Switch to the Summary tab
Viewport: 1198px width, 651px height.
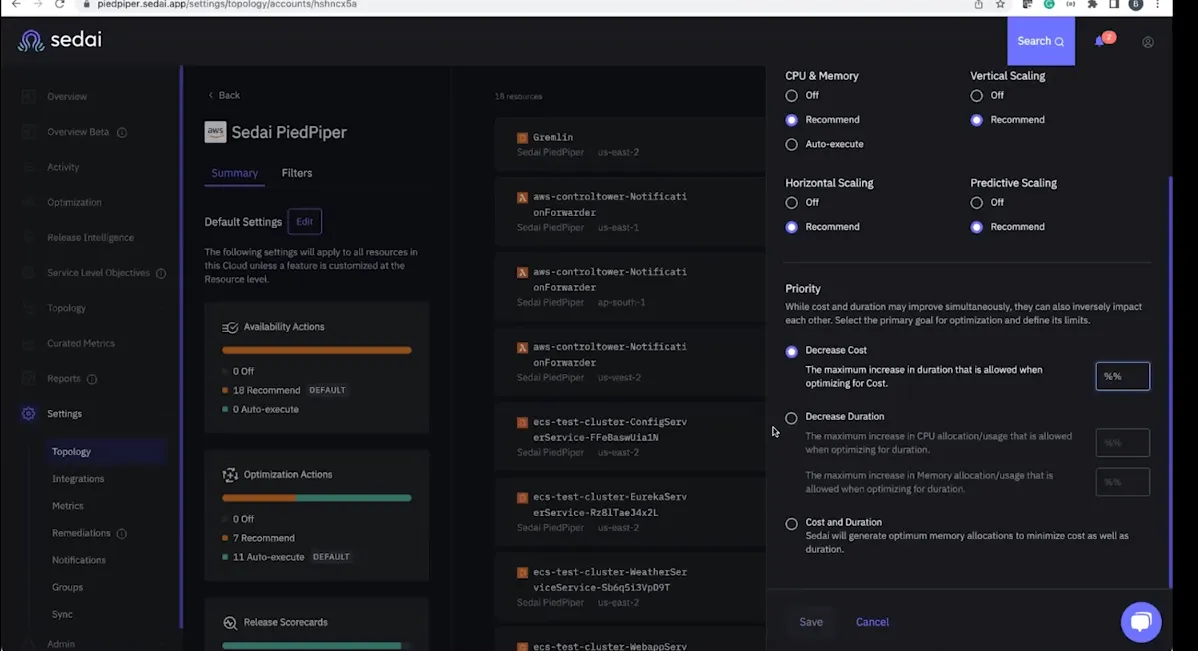coord(235,173)
